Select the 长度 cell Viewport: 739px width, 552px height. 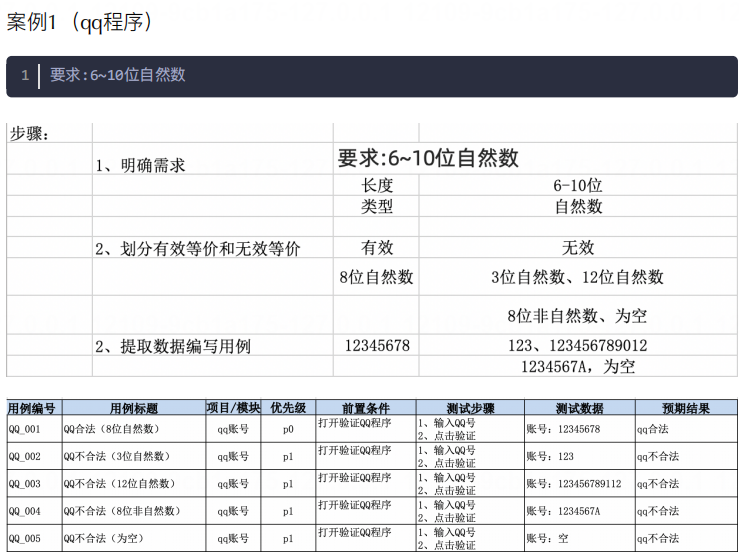(x=377, y=185)
